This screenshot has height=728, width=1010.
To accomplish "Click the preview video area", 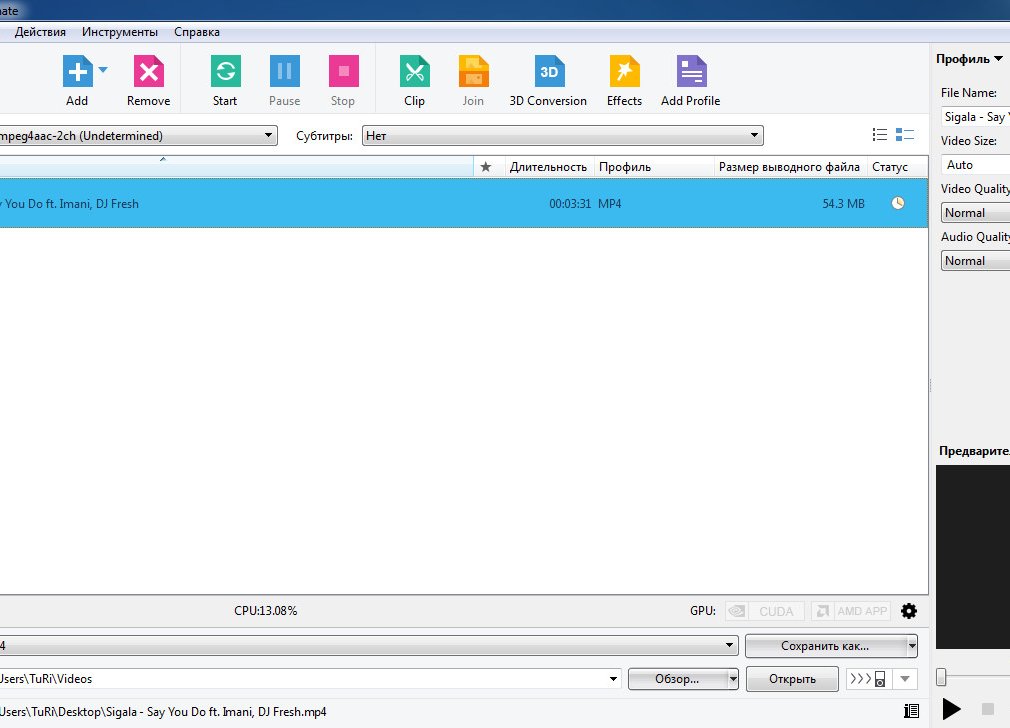I will tap(973, 557).
